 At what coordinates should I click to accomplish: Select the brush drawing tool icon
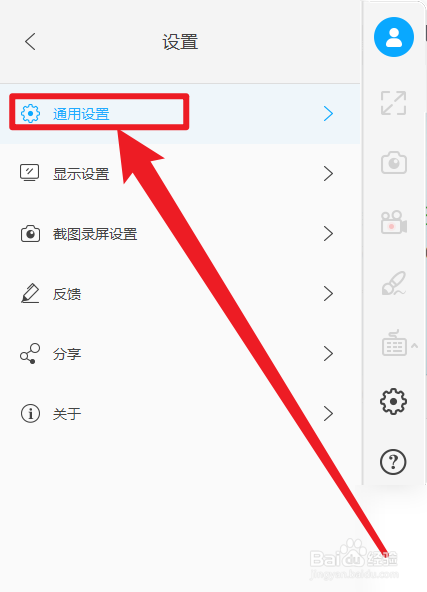[x=393, y=283]
